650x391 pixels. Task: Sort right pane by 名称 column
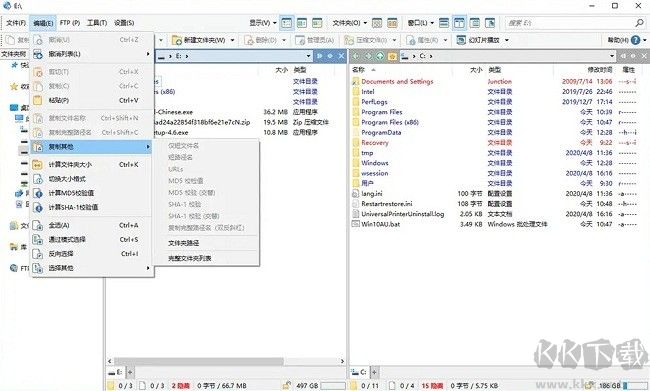pyautogui.click(x=359, y=70)
